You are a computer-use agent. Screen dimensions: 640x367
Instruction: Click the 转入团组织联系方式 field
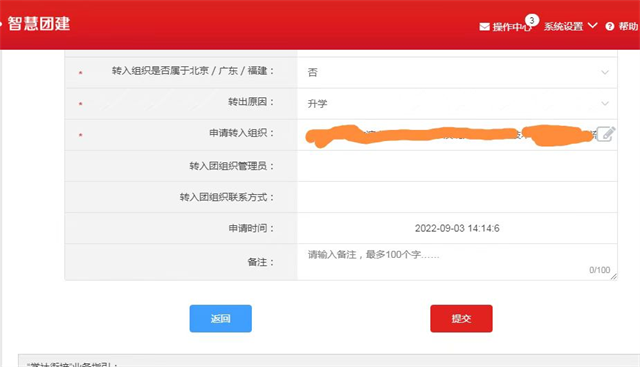(457, 197)
